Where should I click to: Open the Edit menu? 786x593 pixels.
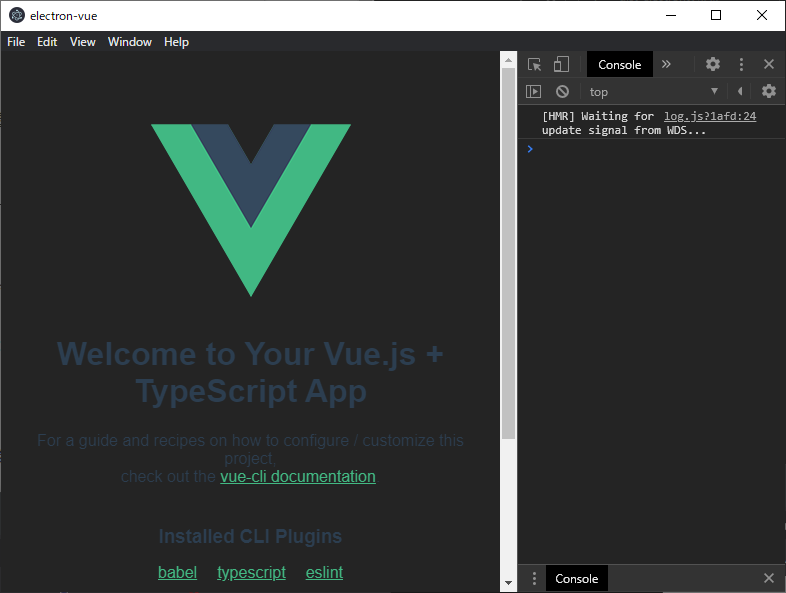pos(47,42)
